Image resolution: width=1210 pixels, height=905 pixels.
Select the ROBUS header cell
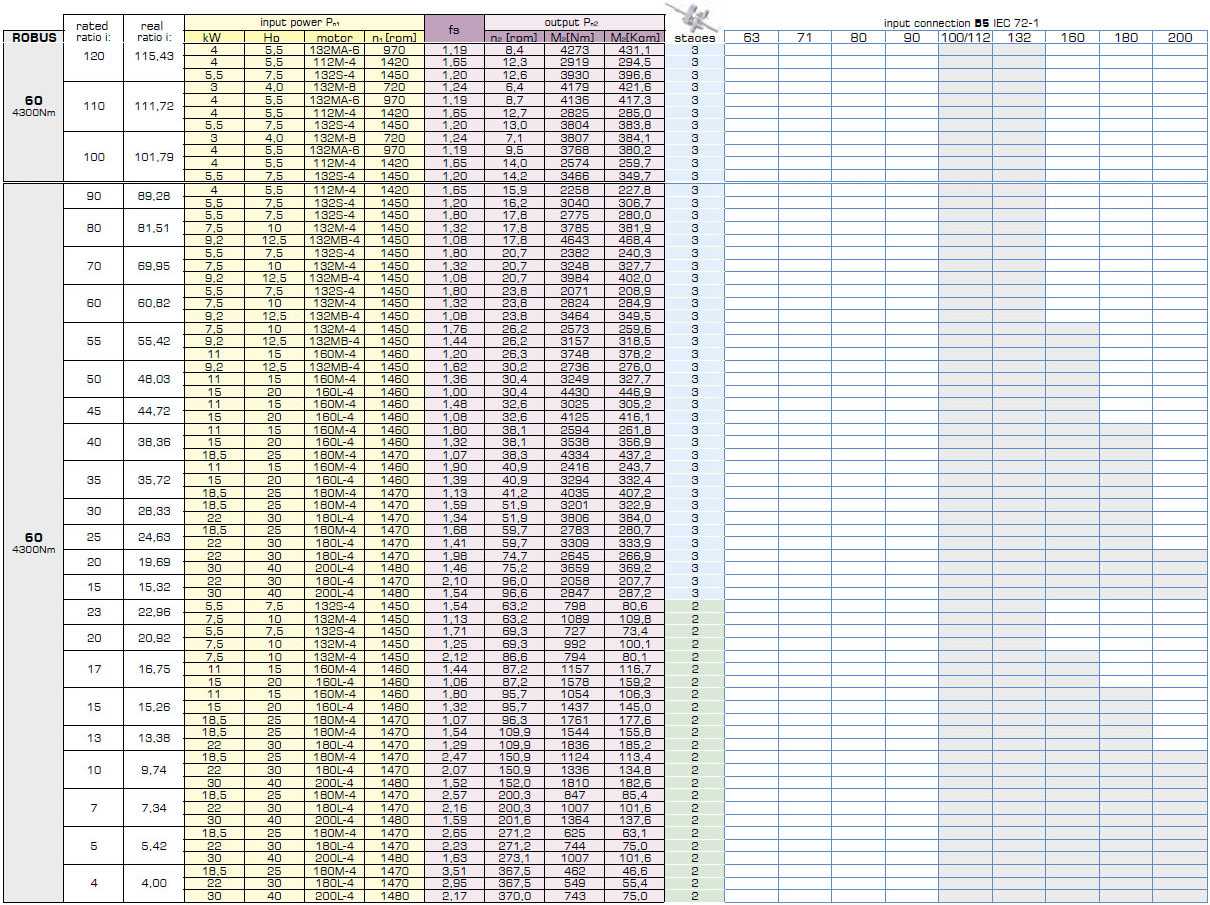click(x=32, y=37)
